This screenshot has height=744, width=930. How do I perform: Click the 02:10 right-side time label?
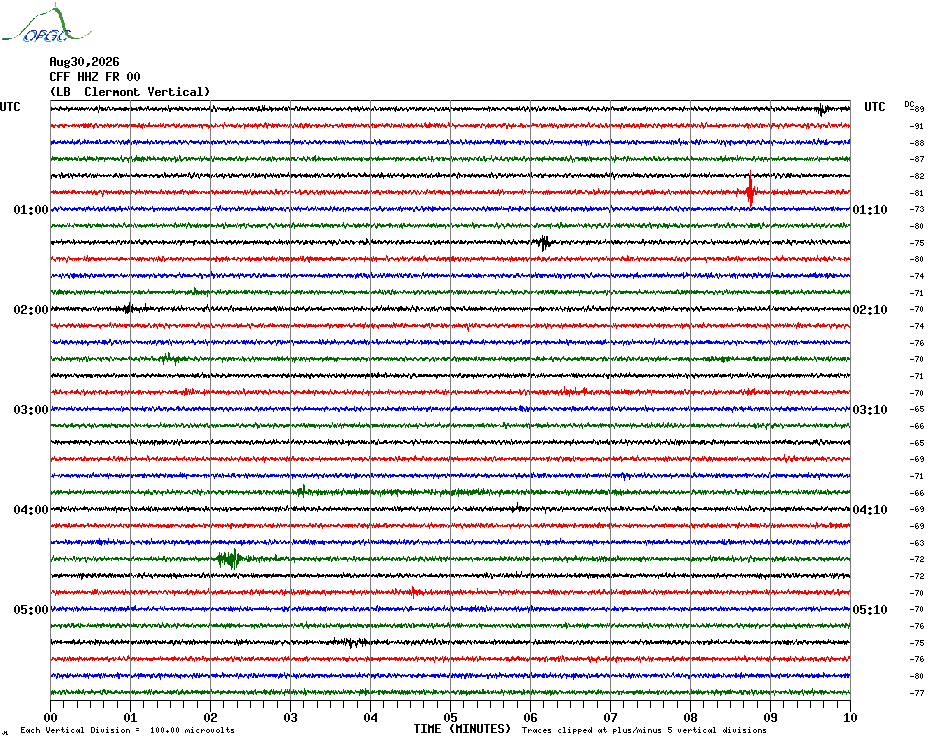point(870,310)
